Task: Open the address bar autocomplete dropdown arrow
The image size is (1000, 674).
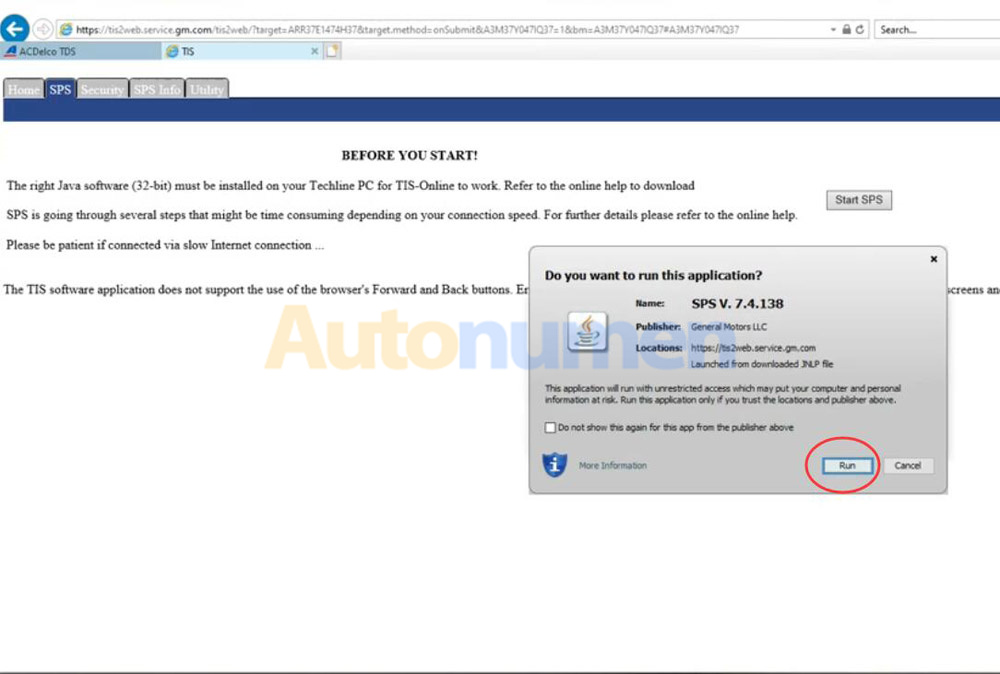Action: pyautogui.click(x=832, y=29)
